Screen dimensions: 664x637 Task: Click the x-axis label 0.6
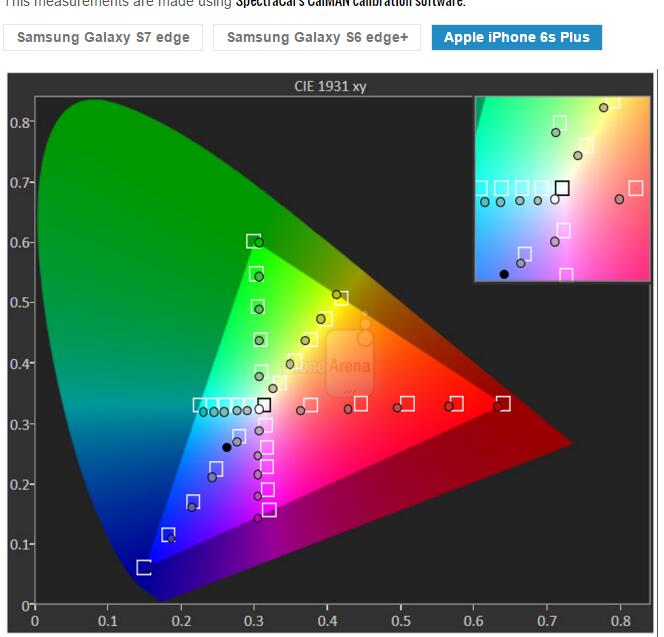(x=473, y=621)
